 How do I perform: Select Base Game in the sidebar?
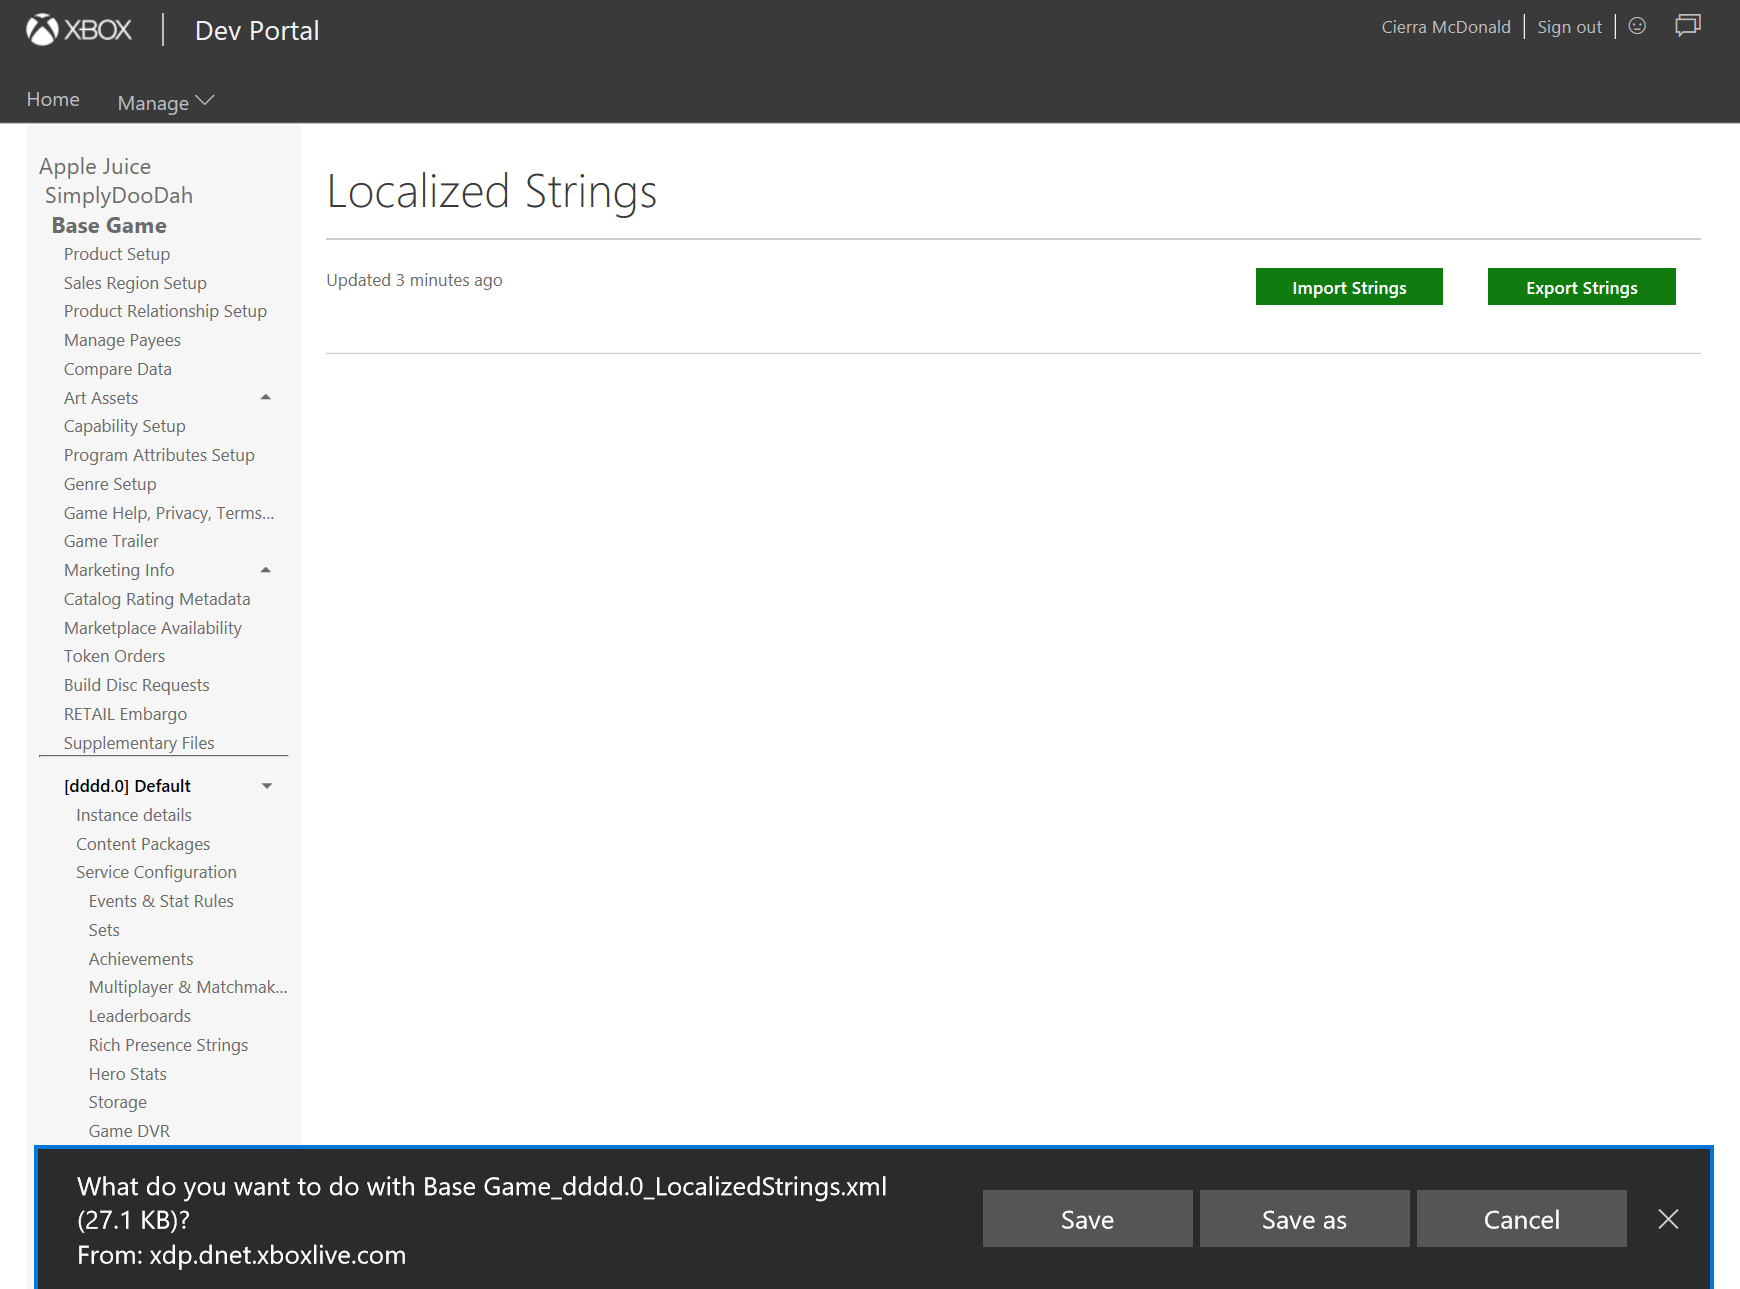[x=109, y=225]
